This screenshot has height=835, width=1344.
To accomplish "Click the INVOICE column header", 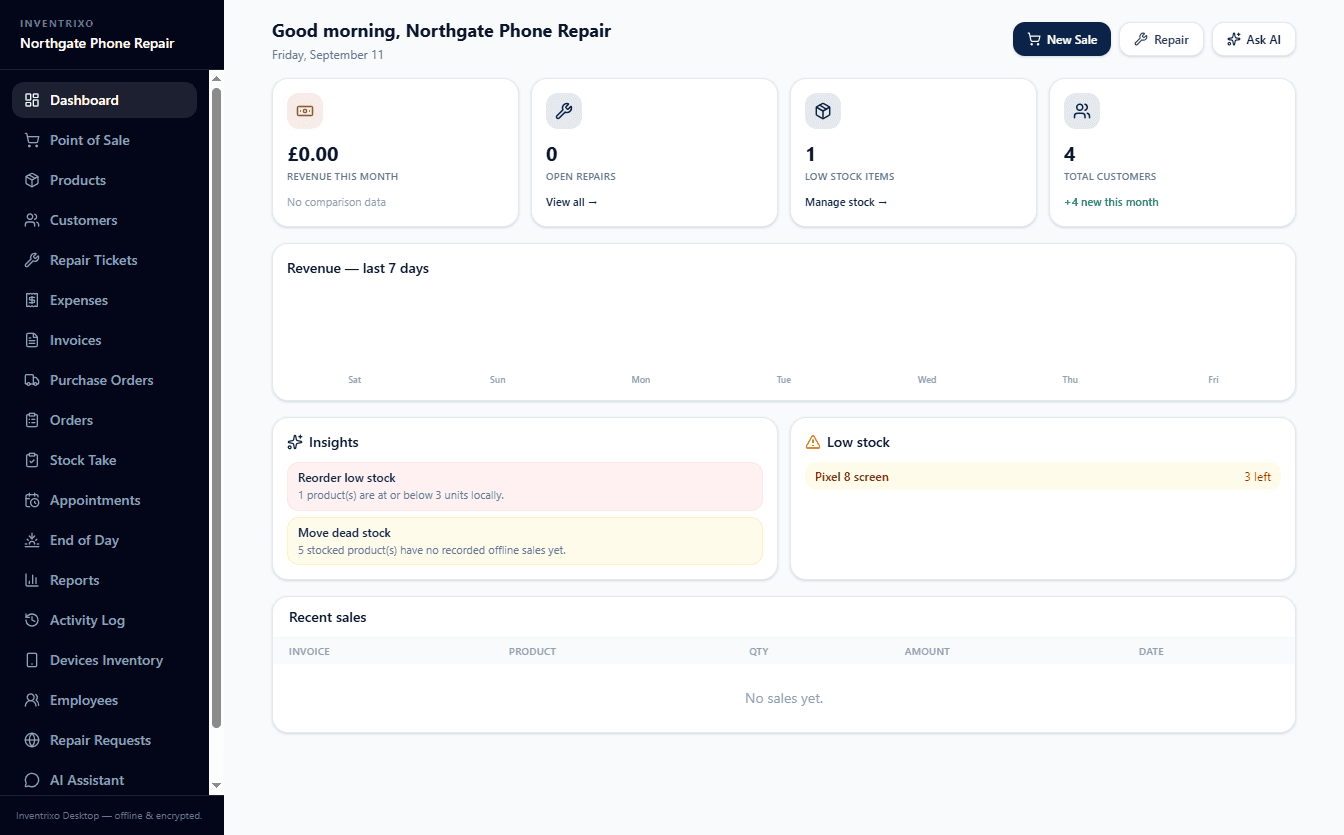I will tap(309, 651).
